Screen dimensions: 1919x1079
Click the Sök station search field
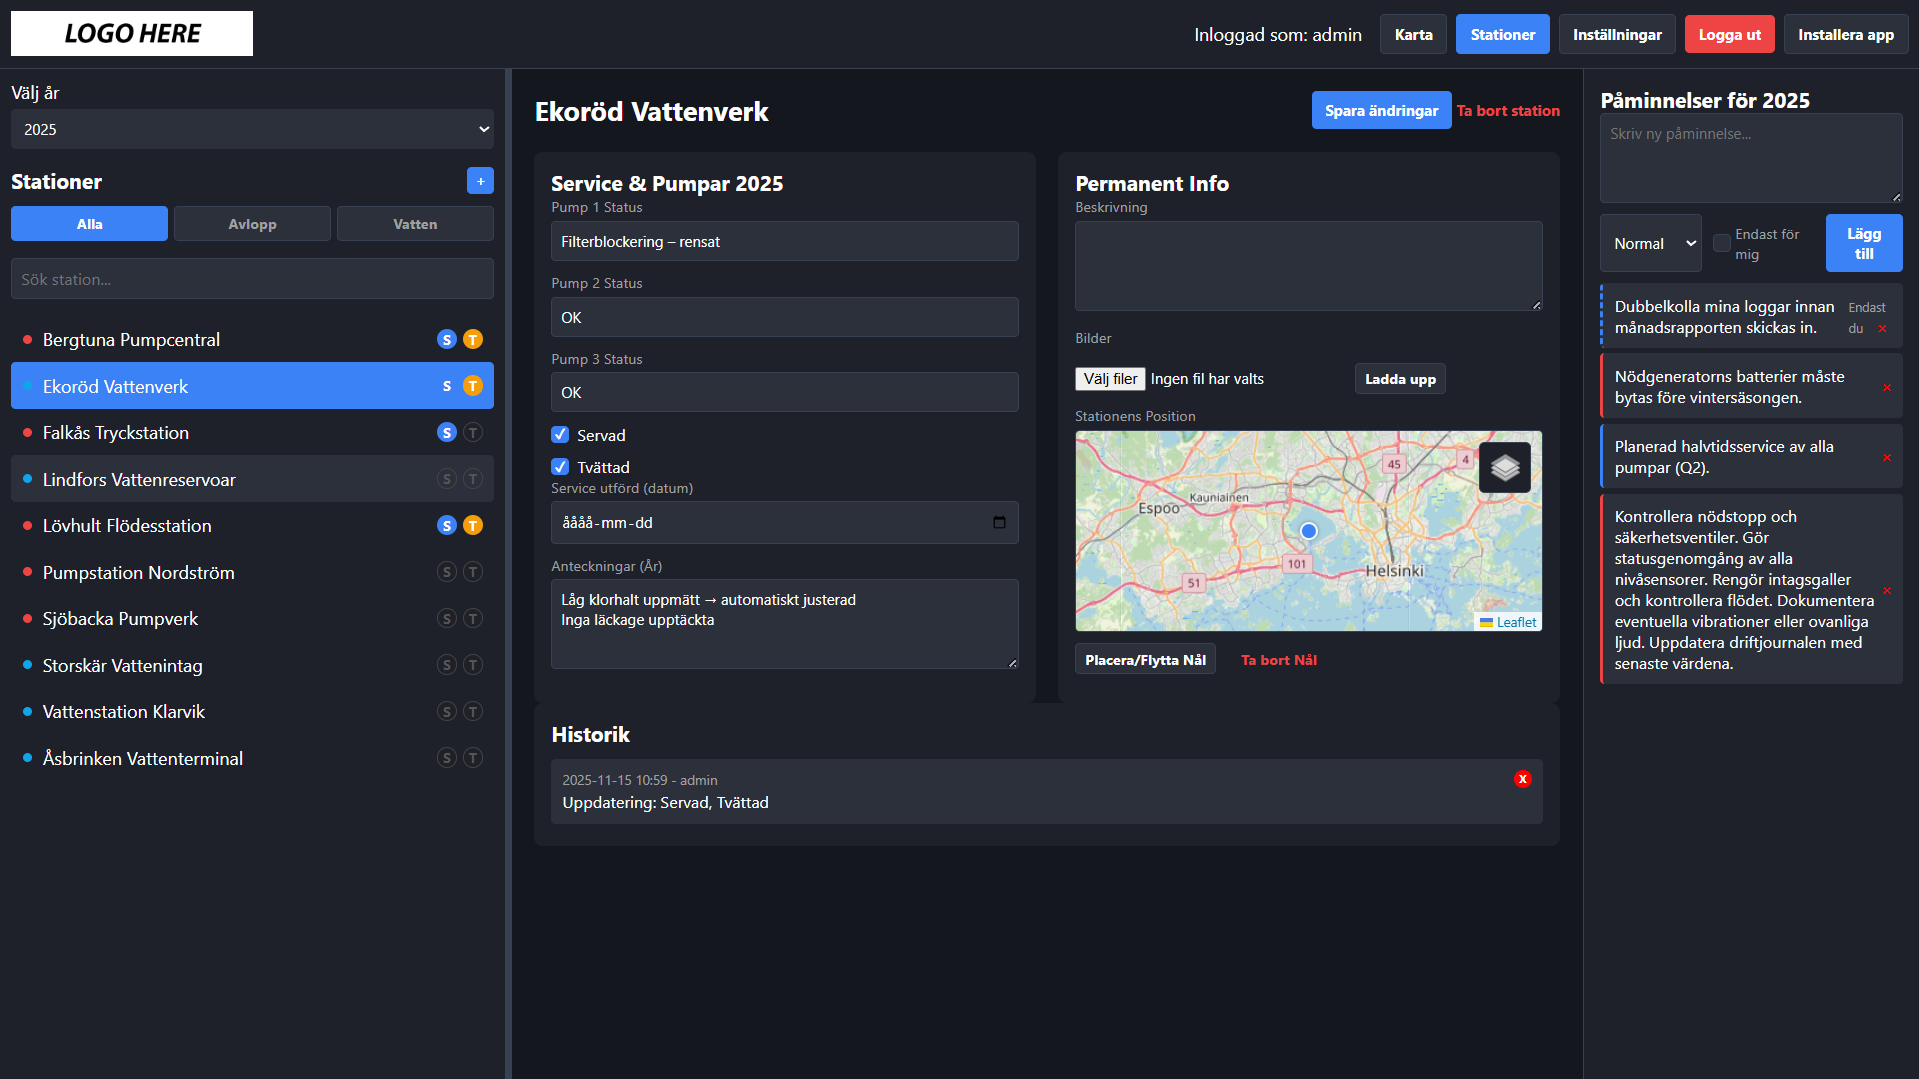pos(252,279)
